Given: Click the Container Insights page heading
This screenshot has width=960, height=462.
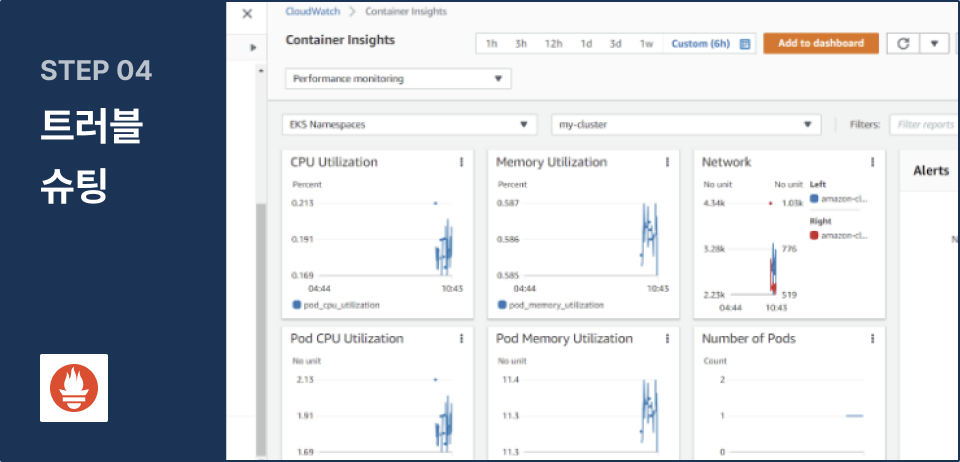Looking at the screenshot, I should 340,40.
